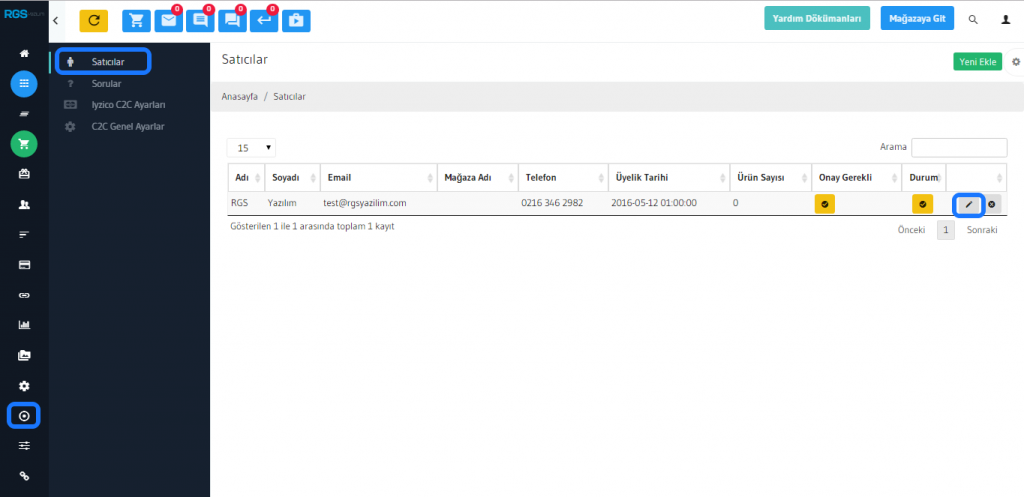
Task: Click the Yeni Ekle button
Action: (977, 62)
